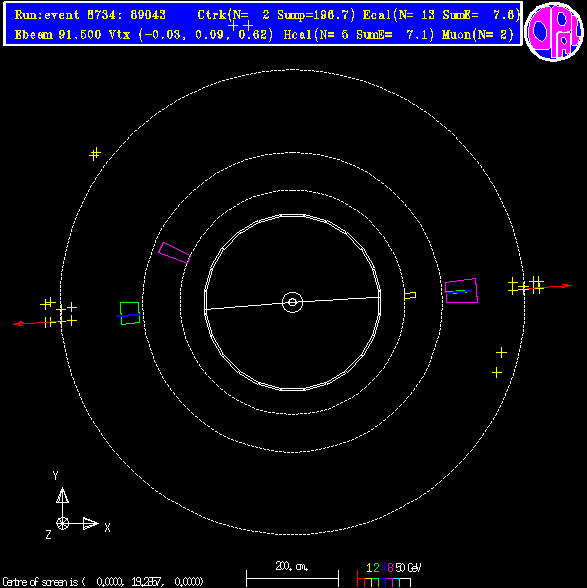Click the white track line left of center

(243, 306)
